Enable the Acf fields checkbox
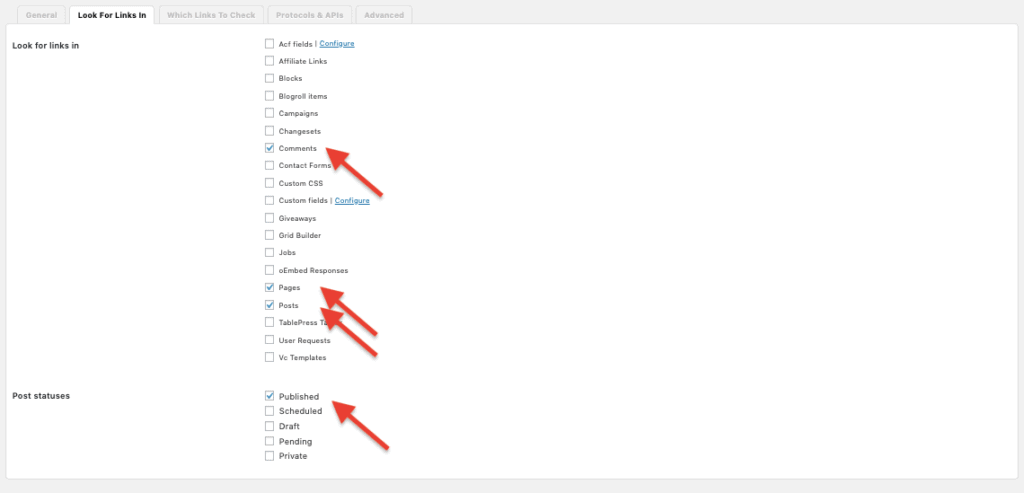The height and width of the screenshot is (493, 1024). 270,44
